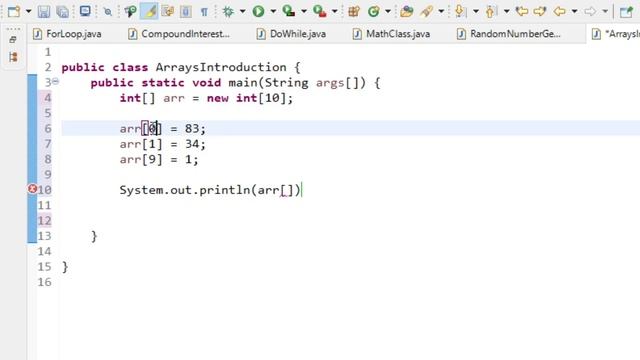
Task: Switch to the *Arrays... editor tab
Action: 616,34
